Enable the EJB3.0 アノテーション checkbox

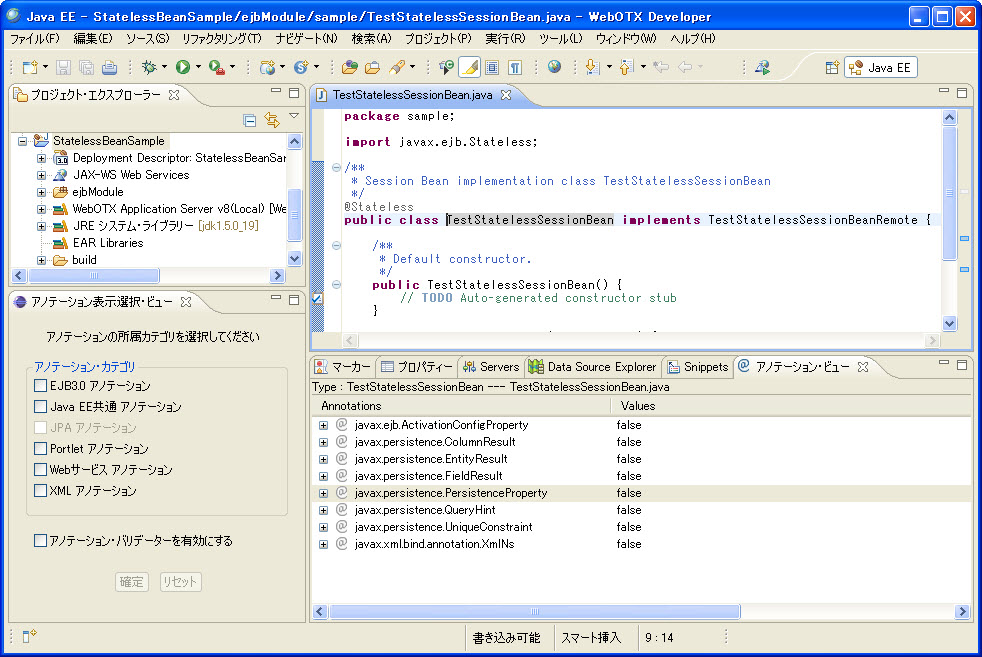pos(41,386)
